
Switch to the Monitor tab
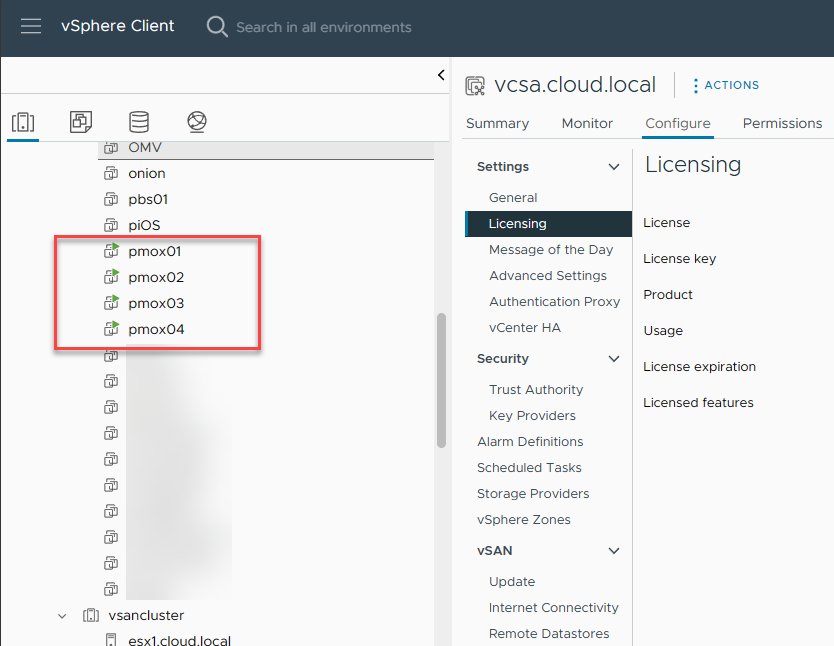(587, 123)
